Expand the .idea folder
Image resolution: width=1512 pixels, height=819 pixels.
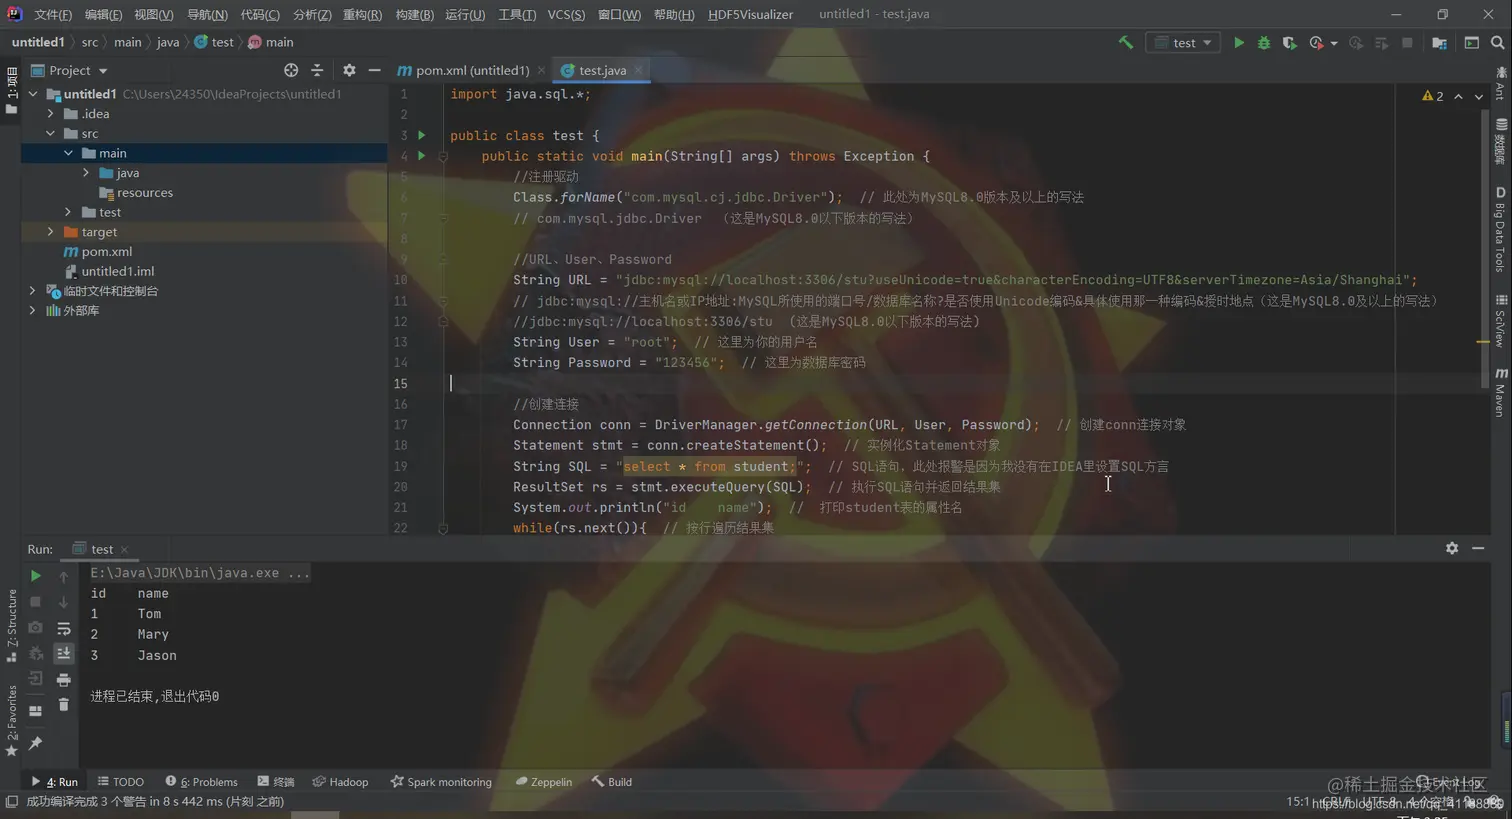[x=51, y=114]
